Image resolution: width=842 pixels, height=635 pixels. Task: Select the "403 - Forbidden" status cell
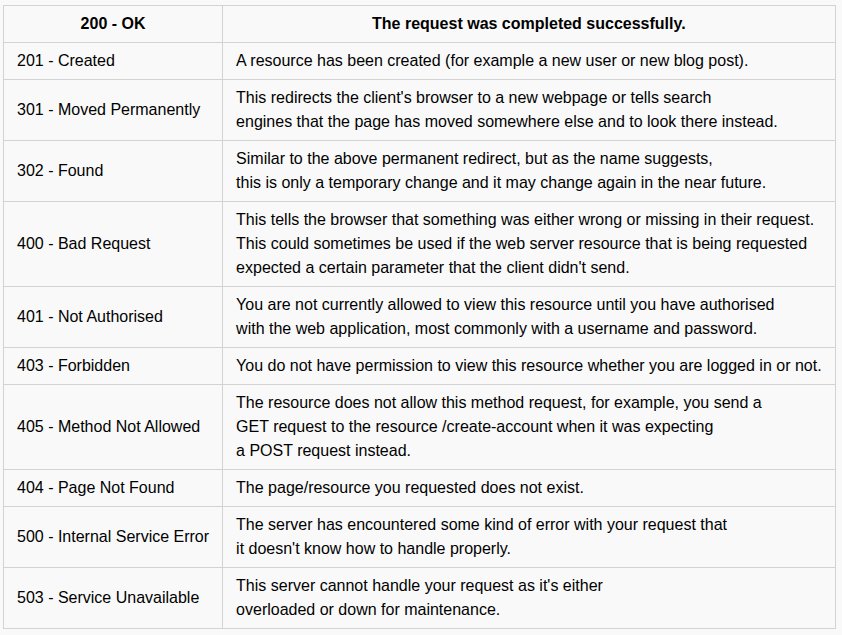(x=74, y=366)
